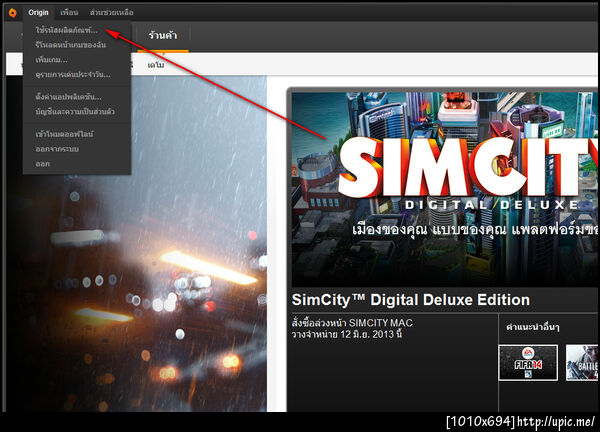
Task: Open the Battlefield 4 recommended thumbnail
Action: (582, 363)
